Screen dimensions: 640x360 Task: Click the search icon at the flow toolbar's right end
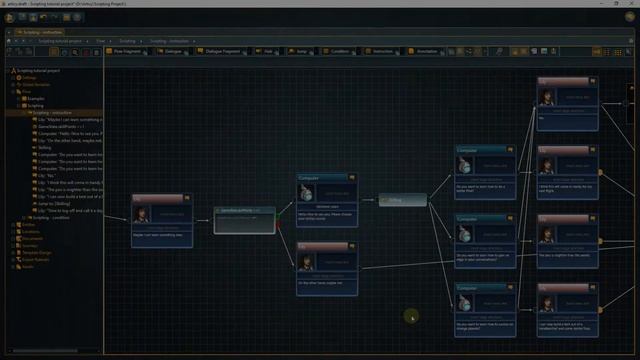tap(629, 52)
